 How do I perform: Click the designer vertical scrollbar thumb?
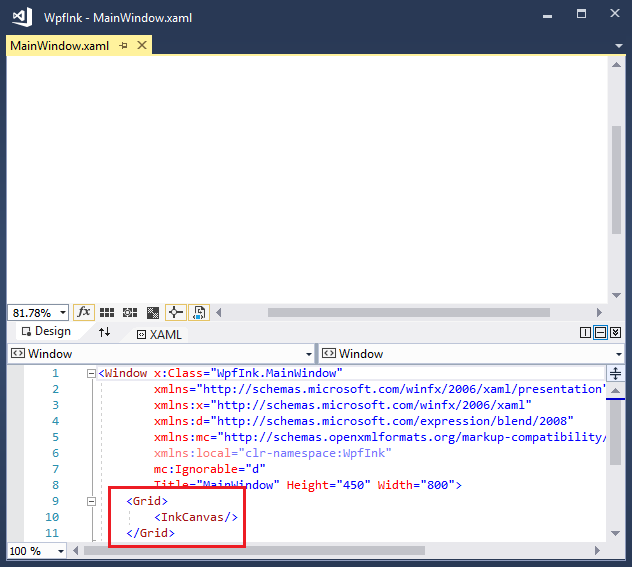(616, 180)
